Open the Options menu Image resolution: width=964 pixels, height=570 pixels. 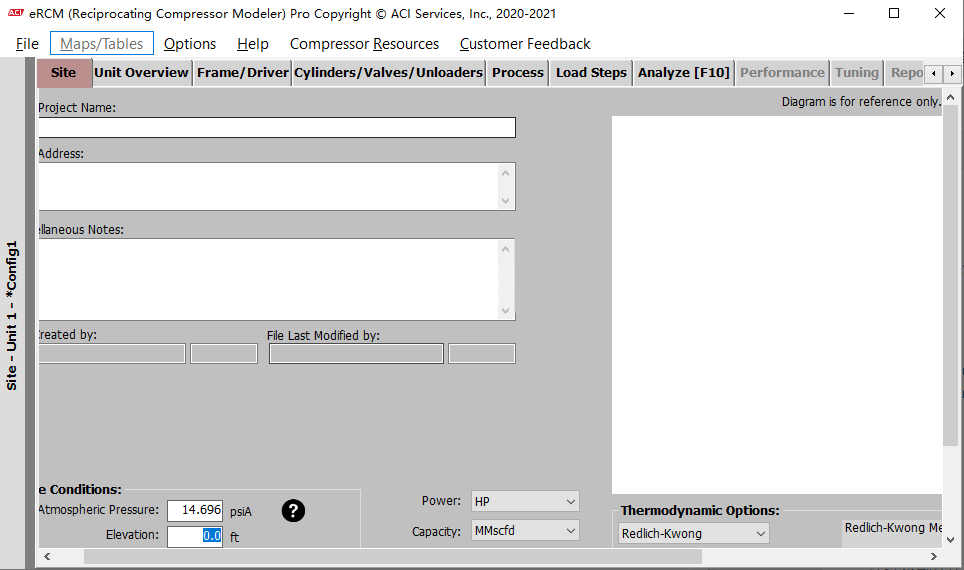tap(190, 44)
